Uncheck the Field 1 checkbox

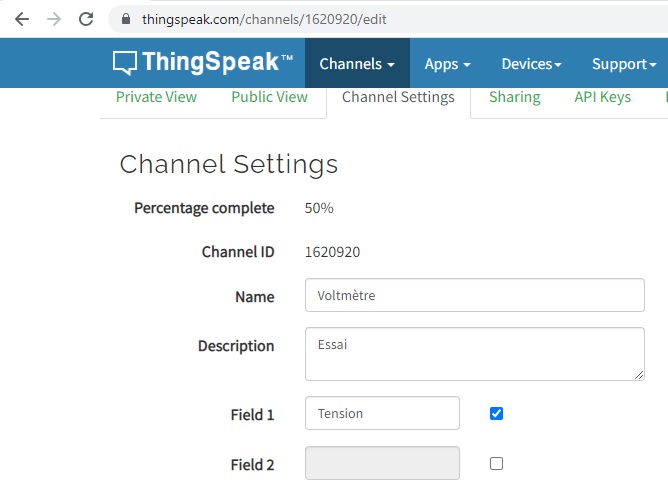[x=497, y=413]
